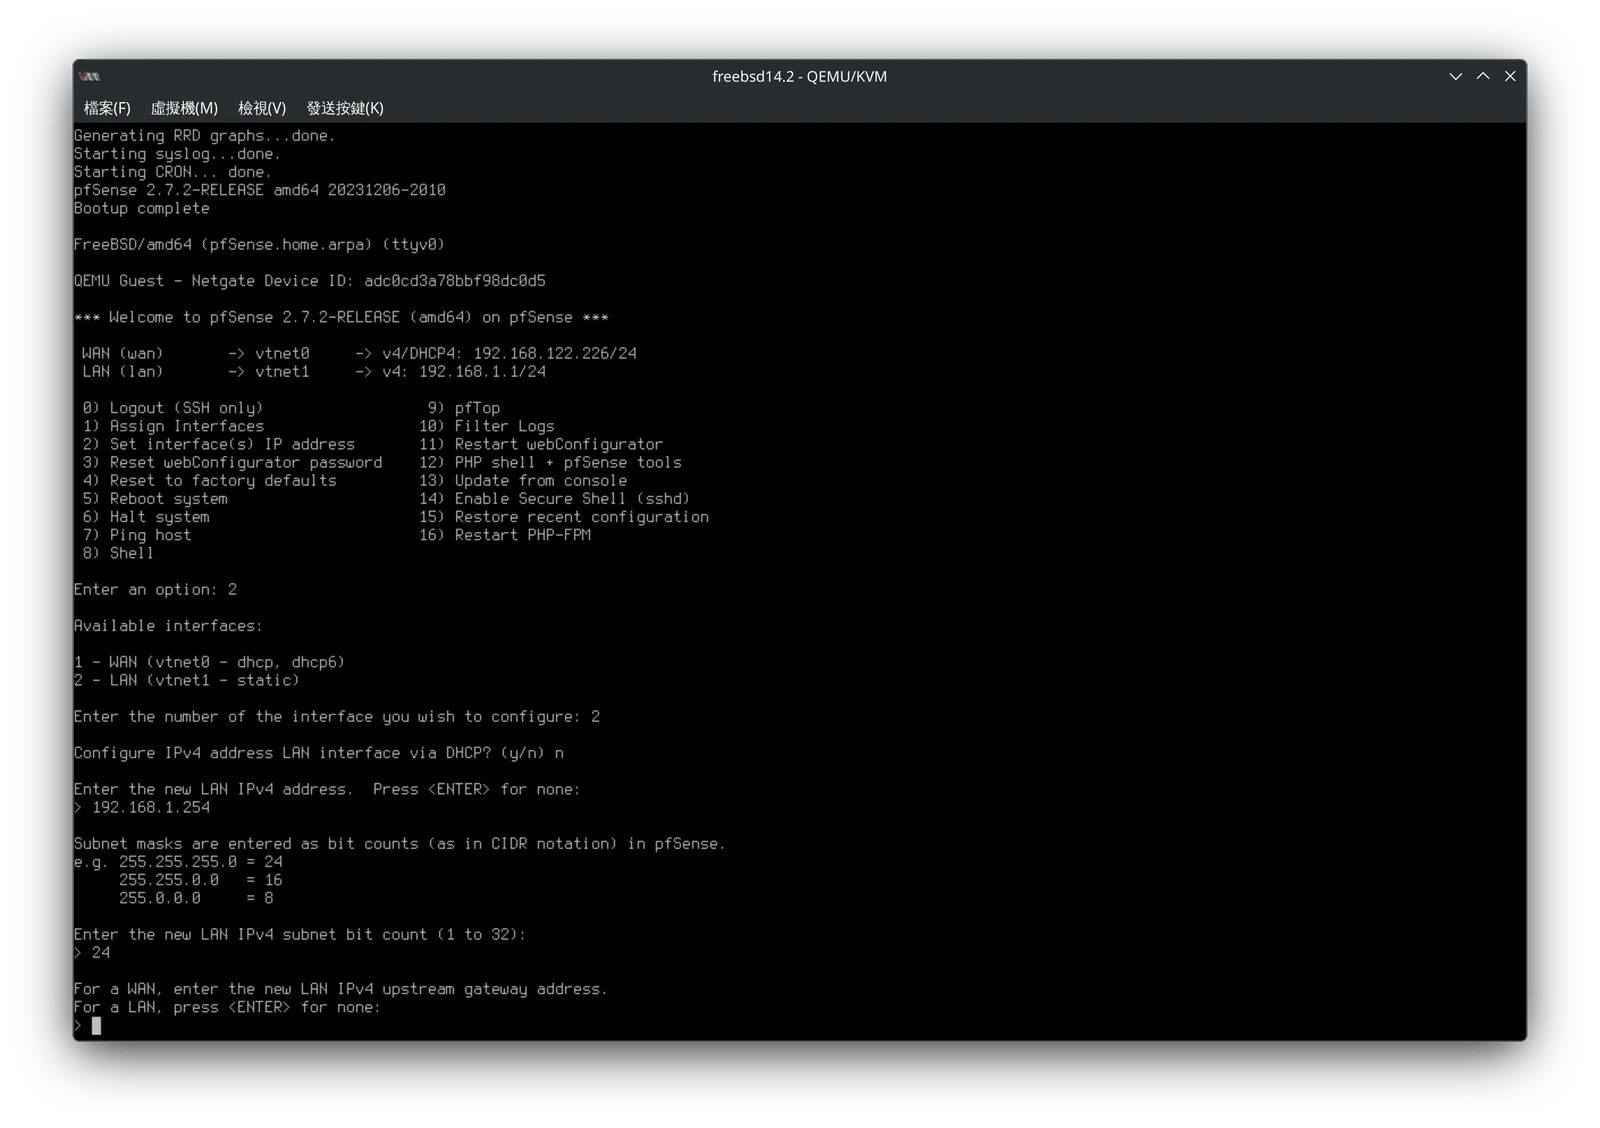Click the 'Available interfaces:' heading
This screenshot has height=1128, width=1600.
168,626
